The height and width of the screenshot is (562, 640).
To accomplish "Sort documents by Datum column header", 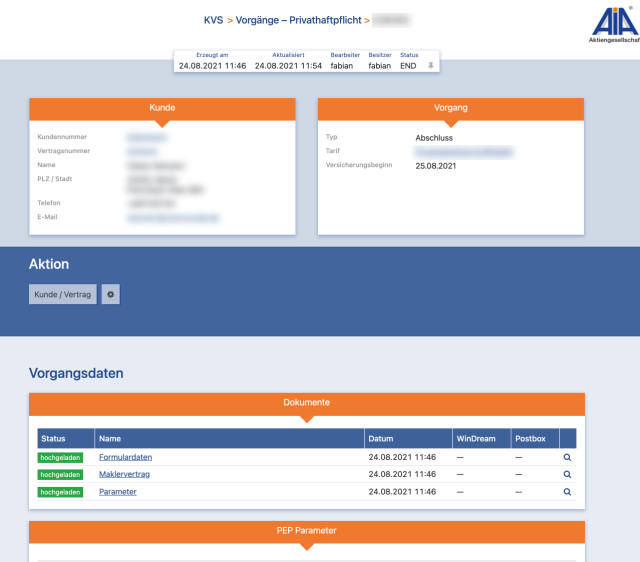I will (381, 439).
